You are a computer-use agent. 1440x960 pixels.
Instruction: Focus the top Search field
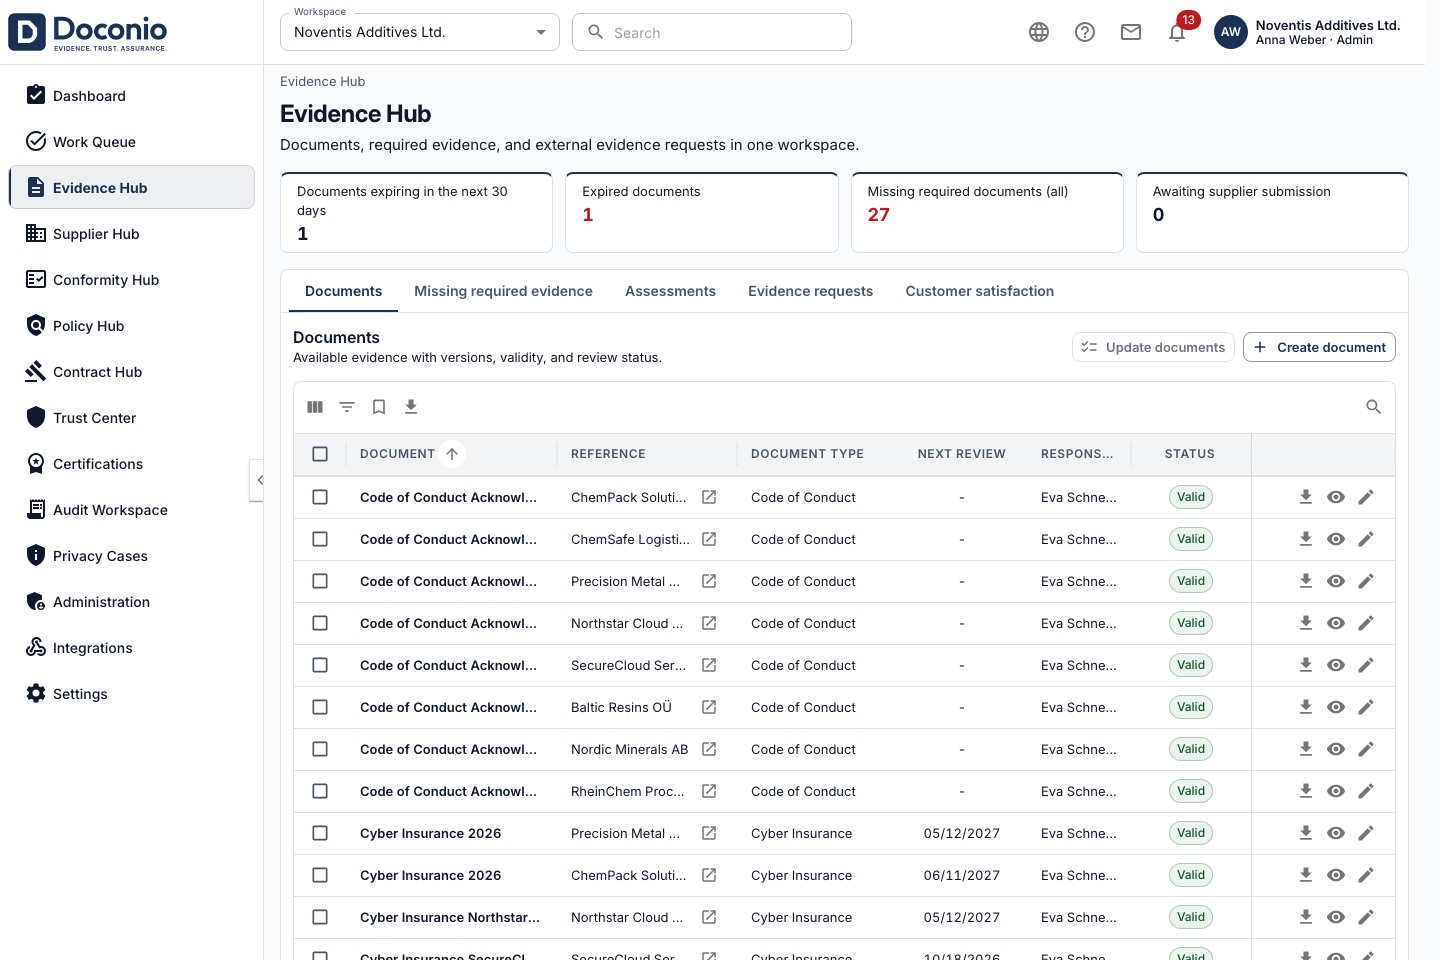[x=712, y=32]
